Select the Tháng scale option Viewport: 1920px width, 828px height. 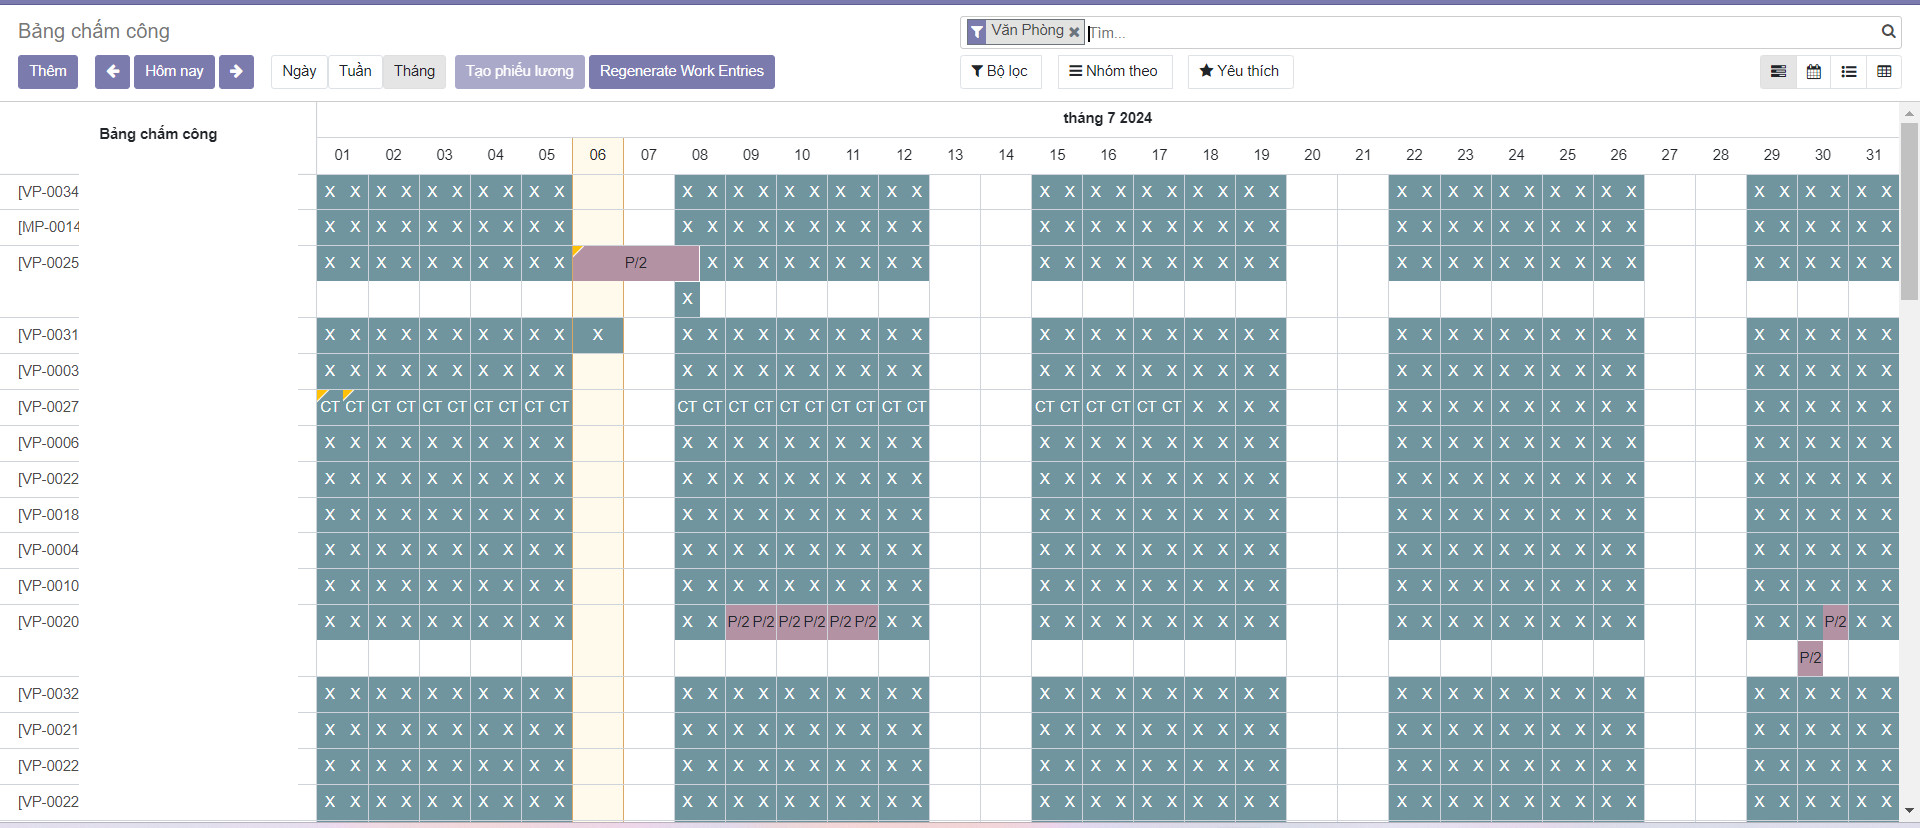pos(414,71)
